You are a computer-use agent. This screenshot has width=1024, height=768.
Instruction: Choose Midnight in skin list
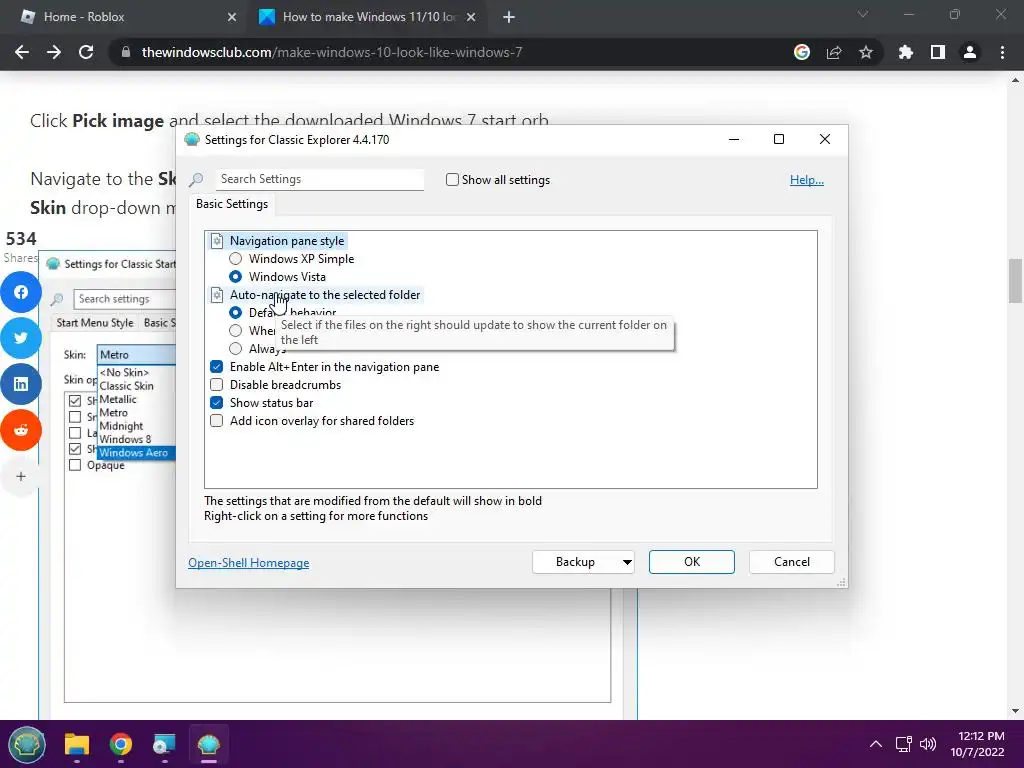pos(121,426)
